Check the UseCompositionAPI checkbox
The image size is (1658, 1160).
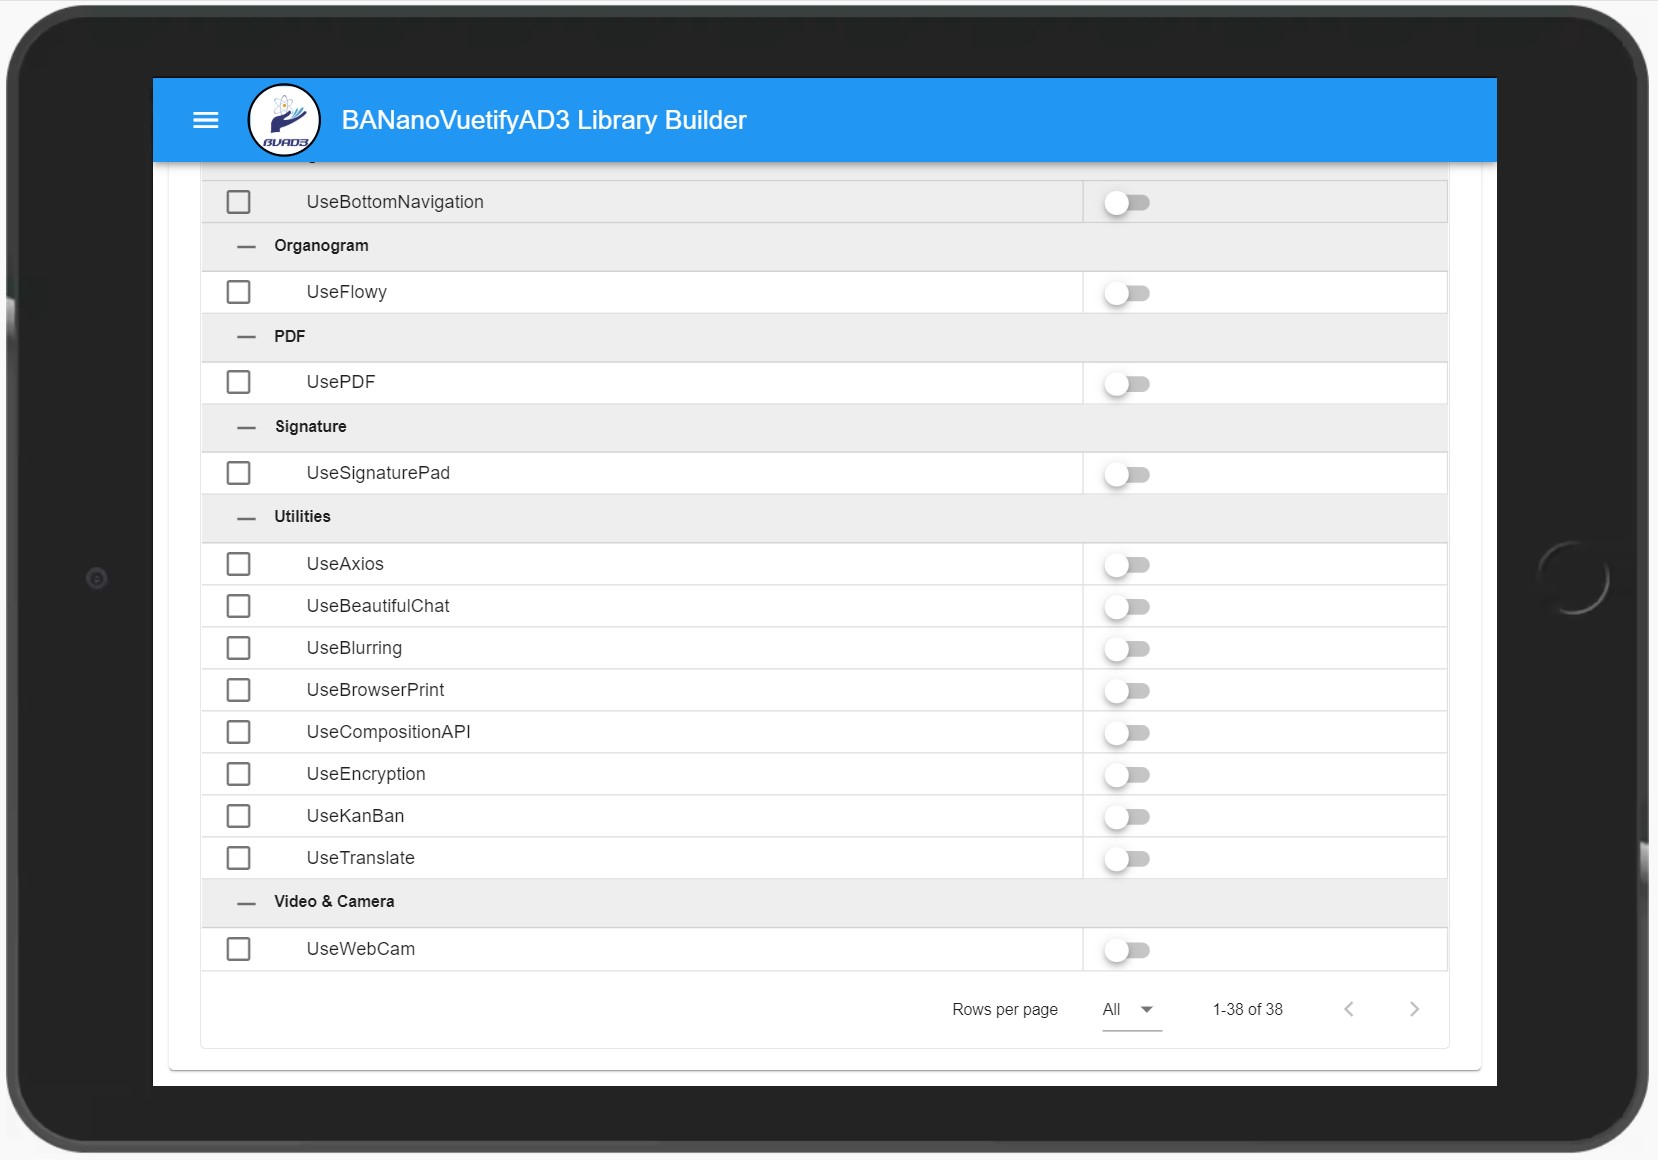(239, 732)
